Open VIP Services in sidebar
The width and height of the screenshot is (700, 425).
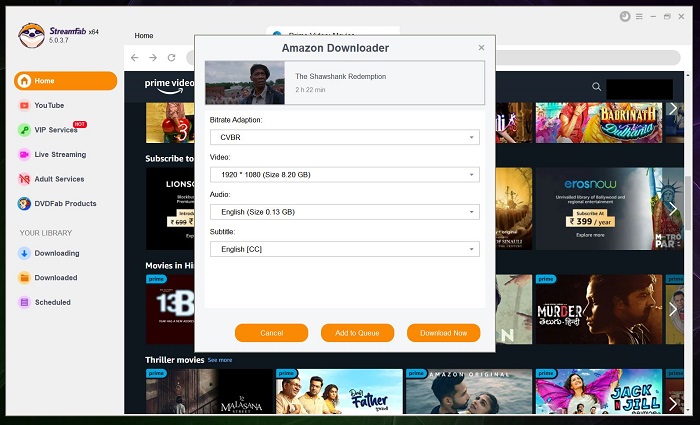coord(55,130)
